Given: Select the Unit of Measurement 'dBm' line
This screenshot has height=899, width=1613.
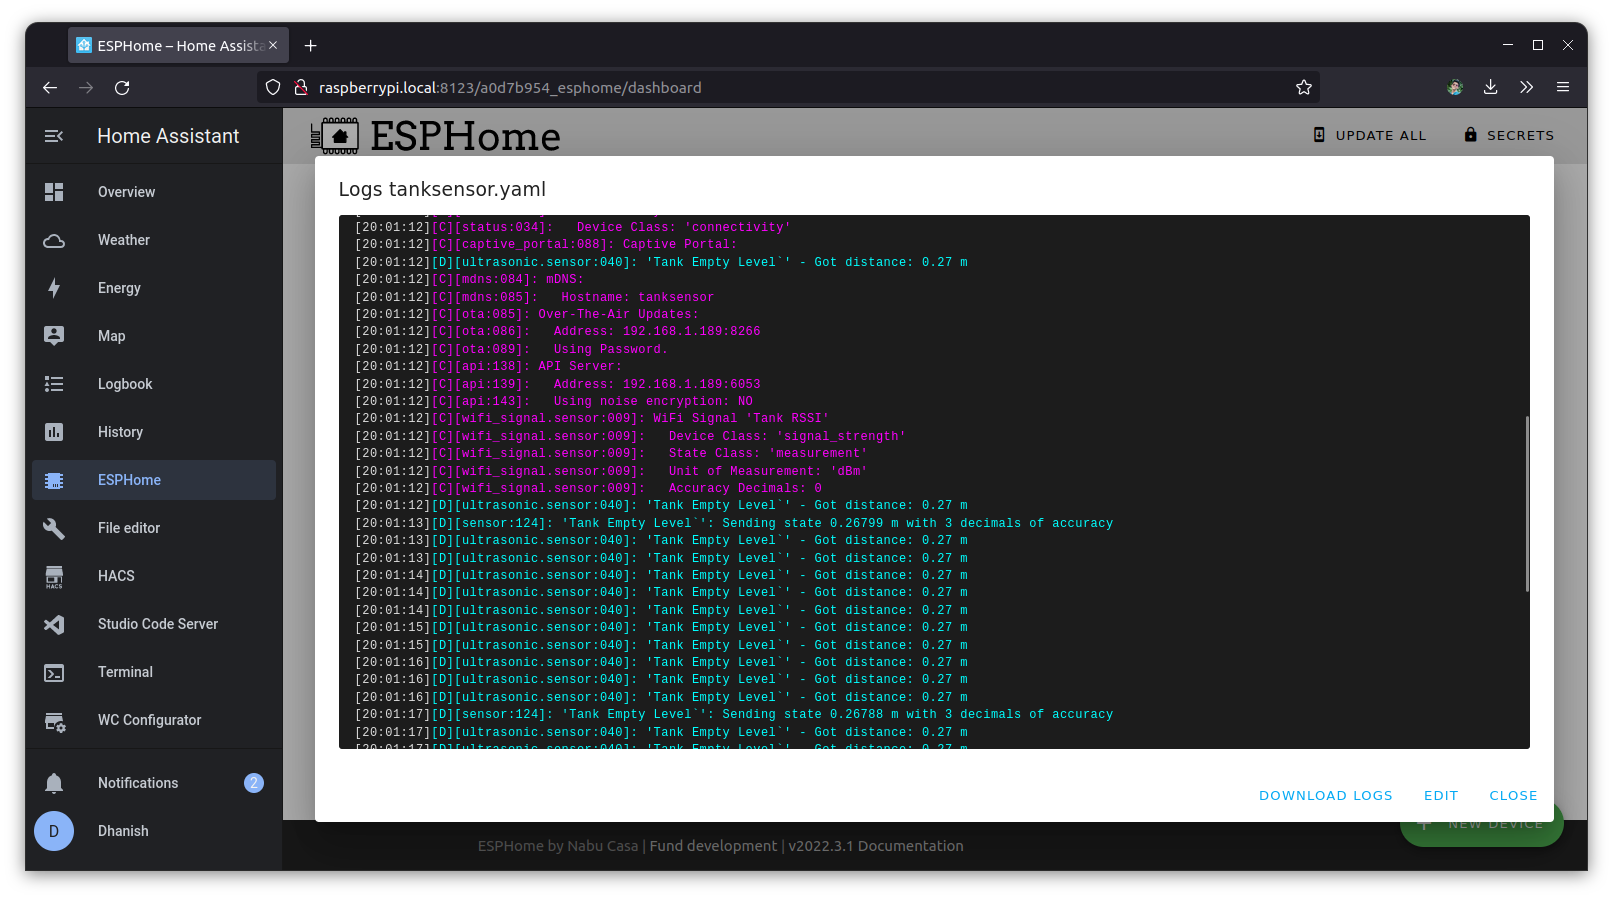Looking at the screenshot, I should 611,471.
